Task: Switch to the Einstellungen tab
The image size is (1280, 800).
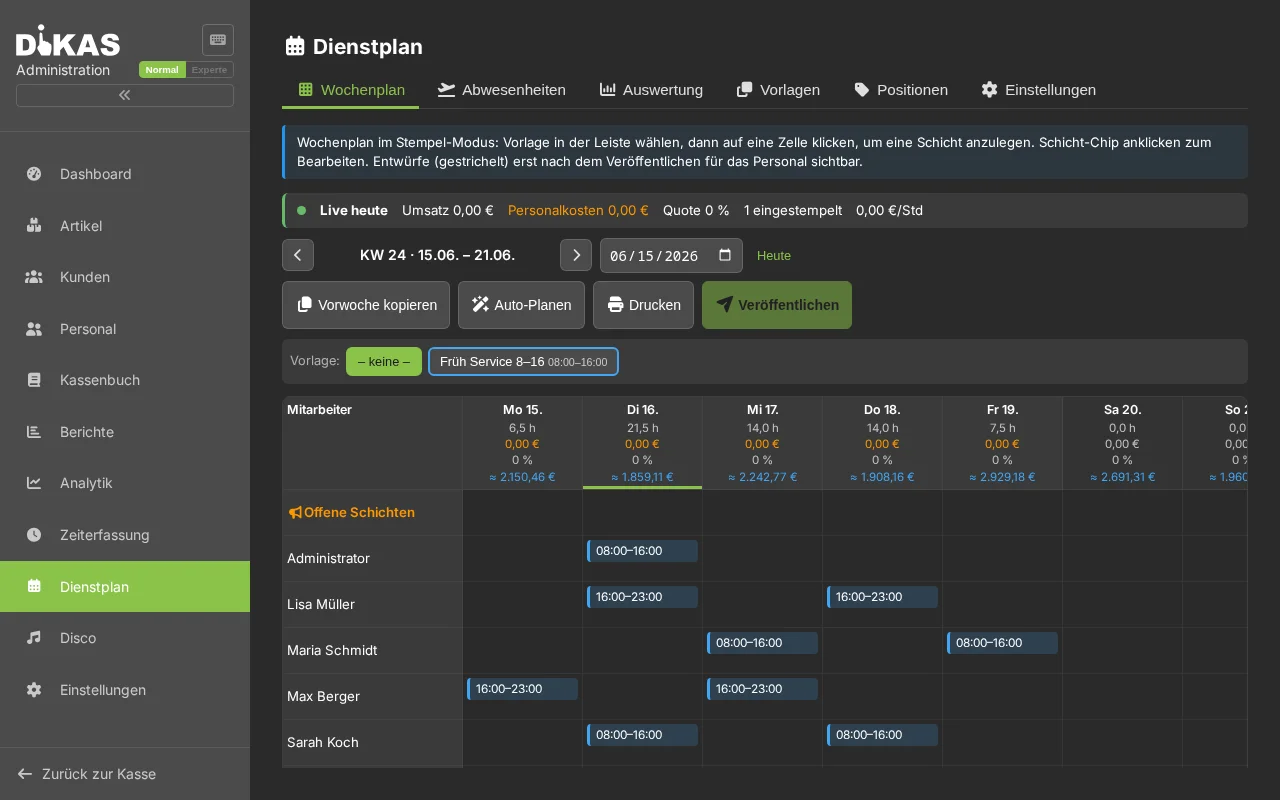Action: 1038,90
